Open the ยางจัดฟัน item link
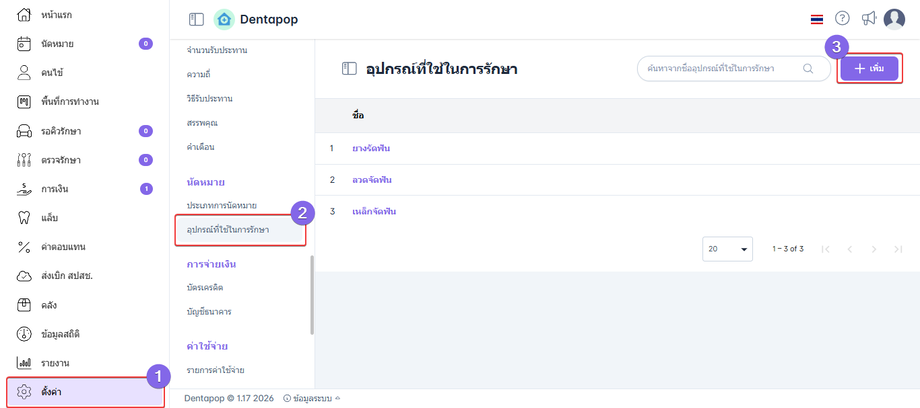The height and width of the screenshot is (408, 920). click(x=371, y=148)
